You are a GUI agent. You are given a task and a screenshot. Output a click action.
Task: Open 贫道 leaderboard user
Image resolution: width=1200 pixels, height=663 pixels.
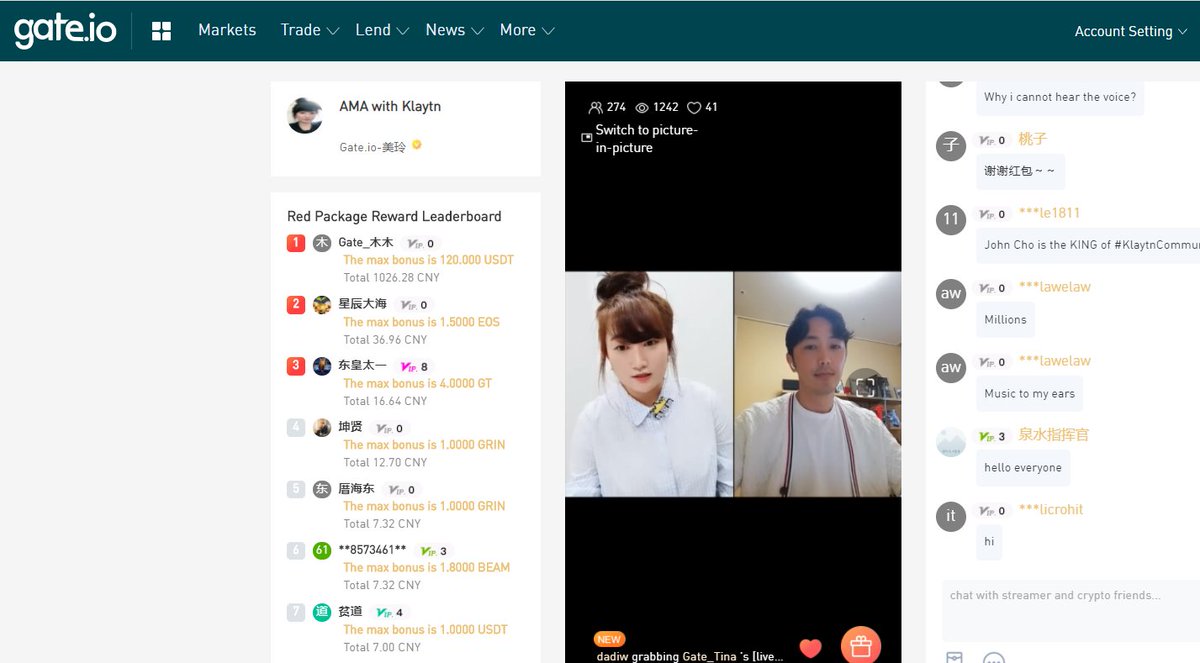(350, 612)
